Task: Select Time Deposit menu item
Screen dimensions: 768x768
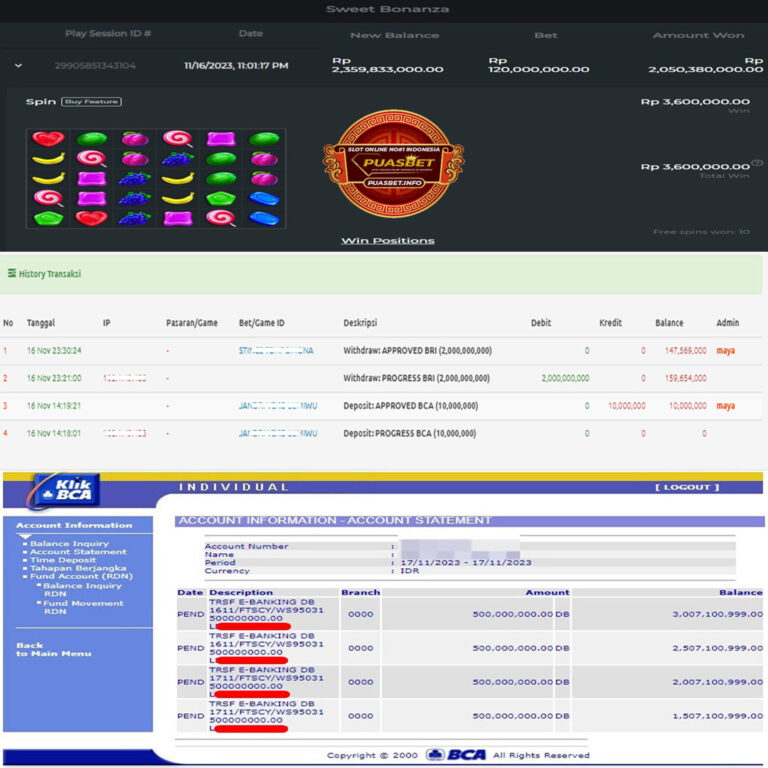Action: coord(63,560)
